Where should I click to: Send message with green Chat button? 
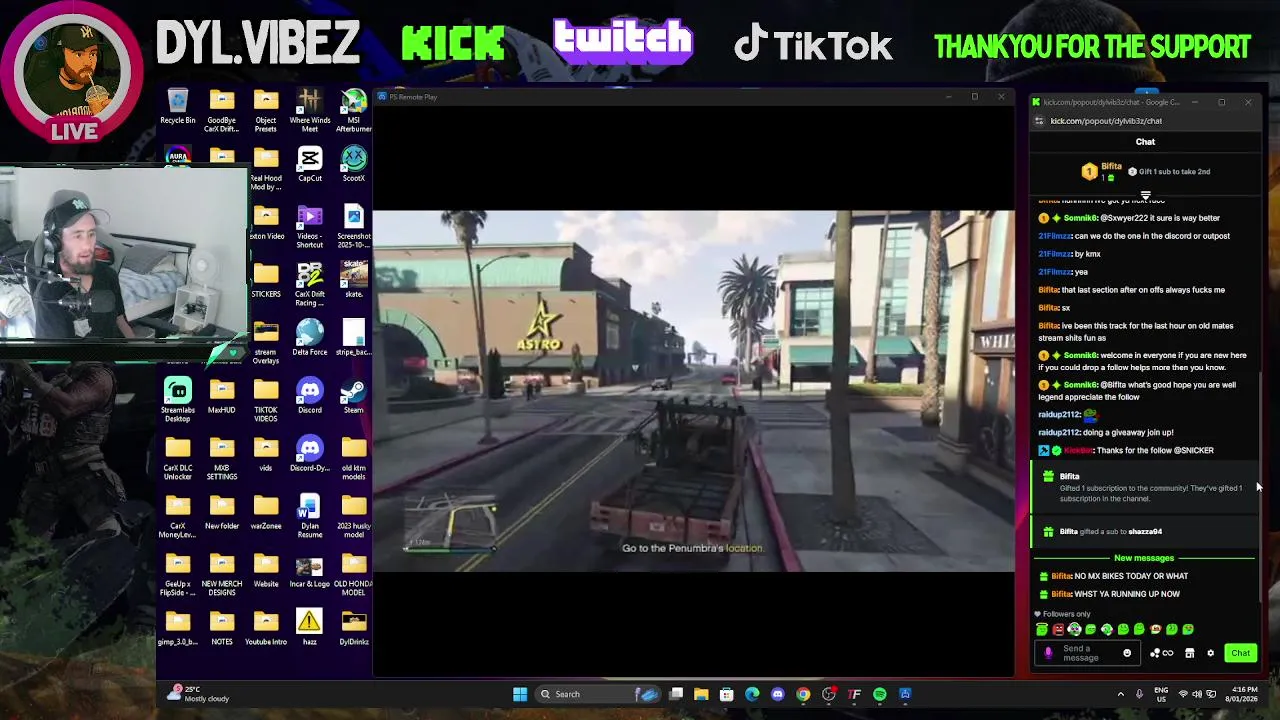1240,653
